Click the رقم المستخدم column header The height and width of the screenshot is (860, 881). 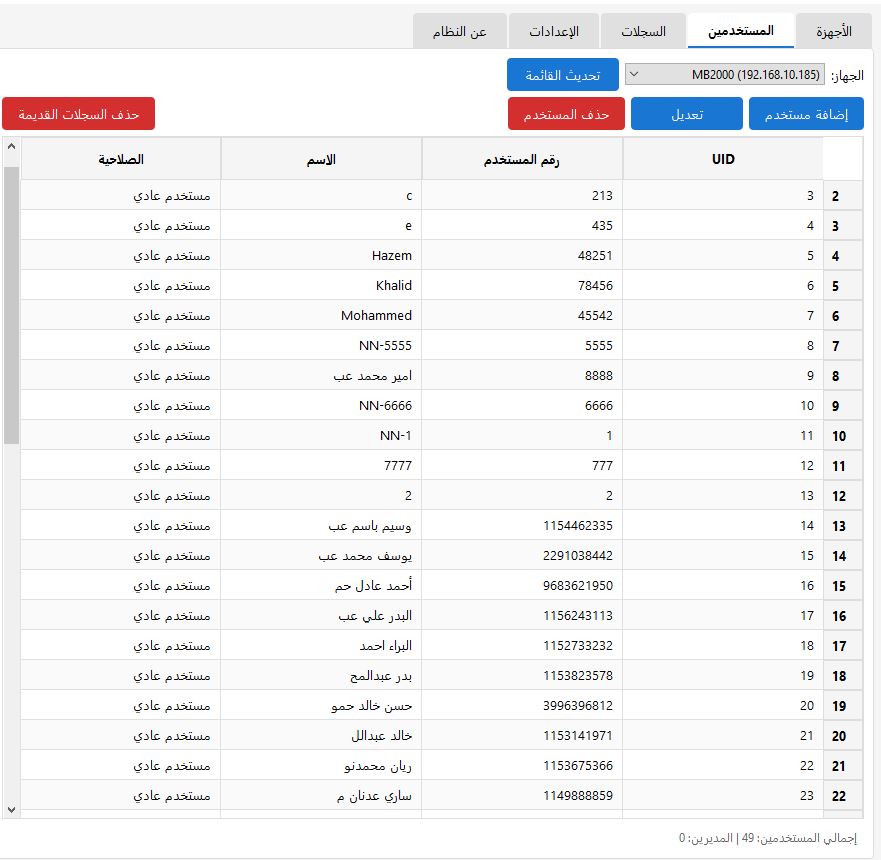(x=522, y=159)
